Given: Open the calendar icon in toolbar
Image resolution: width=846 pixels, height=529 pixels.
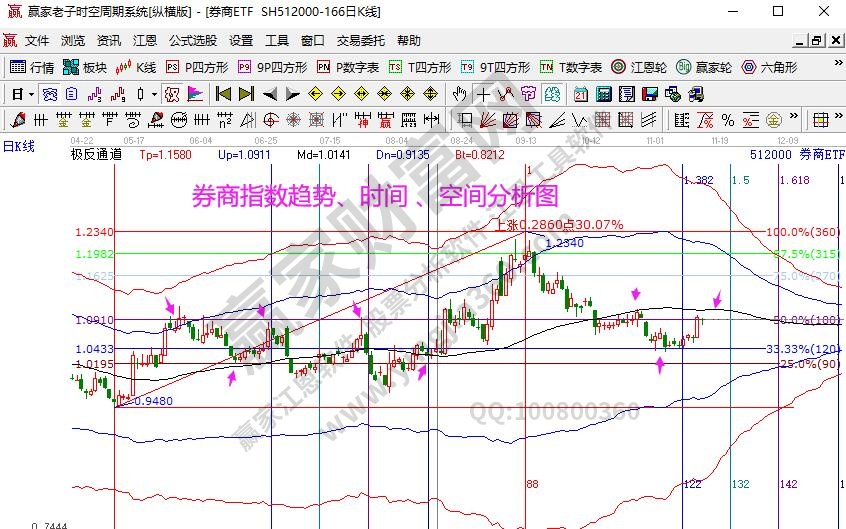Looking at the screenshot, I should (x=580, y=94).
